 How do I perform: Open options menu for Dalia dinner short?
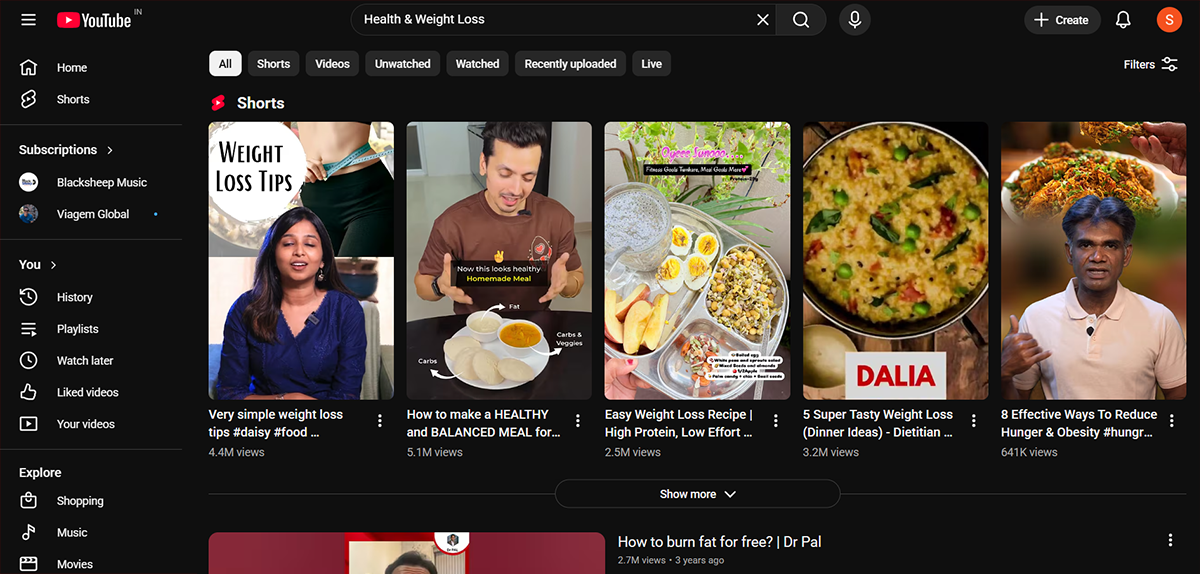974,421
